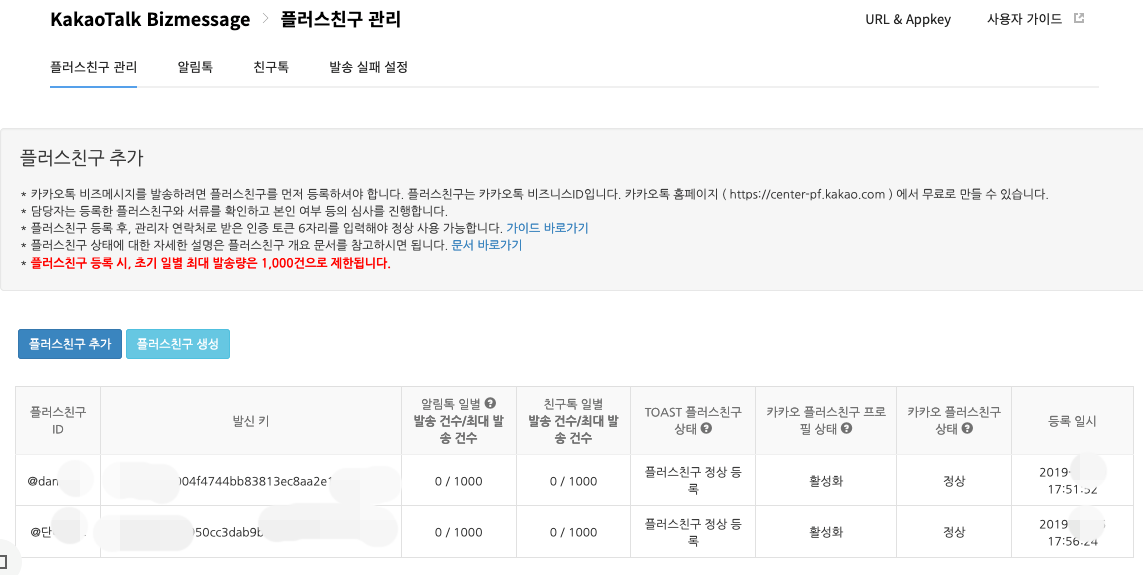1143x575 pixels.
Task: Open the 발송 실패 설정 tab
Action: [x=368, y=68]
